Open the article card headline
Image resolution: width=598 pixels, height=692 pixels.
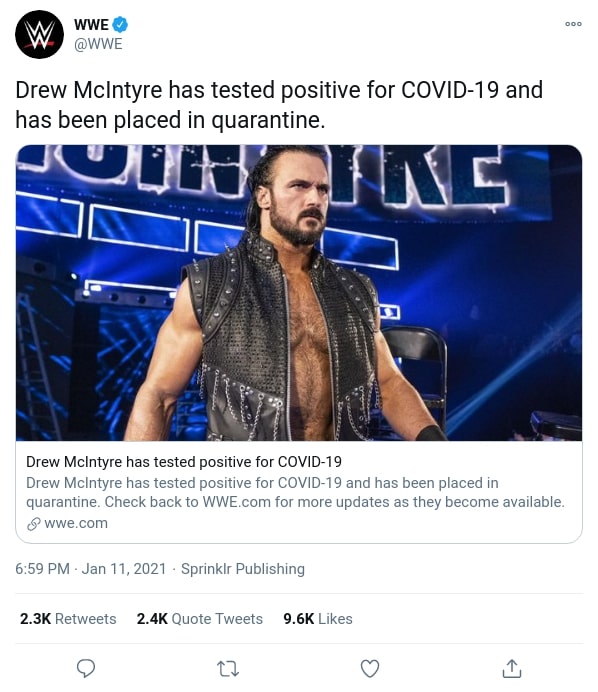click(x=184, y=462)
